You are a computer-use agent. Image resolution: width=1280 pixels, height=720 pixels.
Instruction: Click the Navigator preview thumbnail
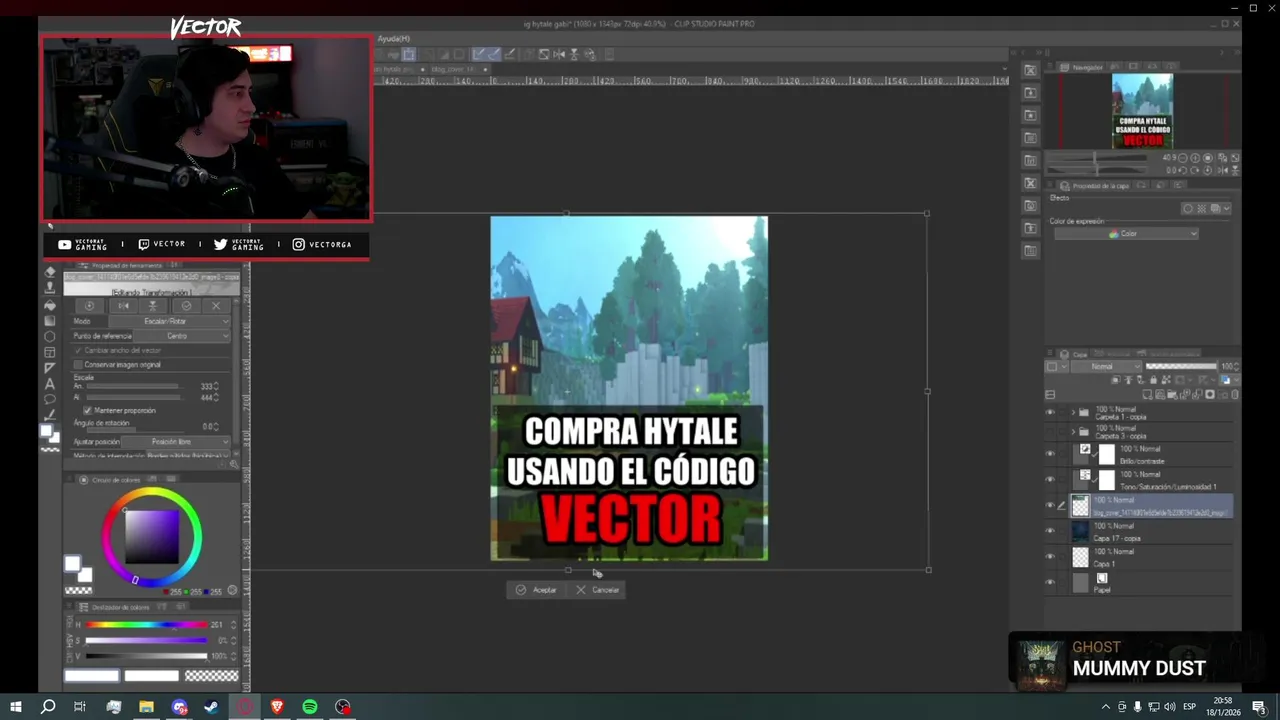pyautogui.click(x=1142, y=111)
